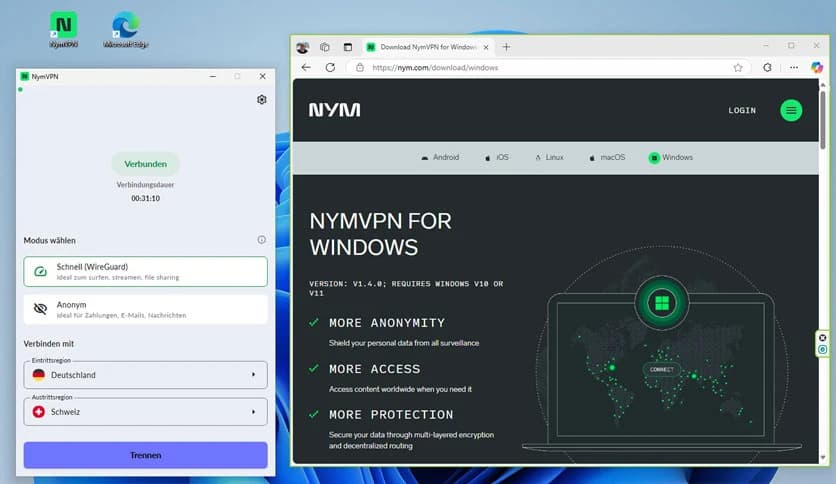Select Anonym mode option
Image resolution: width=836 pixels, height=484 pixels.
click(x=146, y=309)
